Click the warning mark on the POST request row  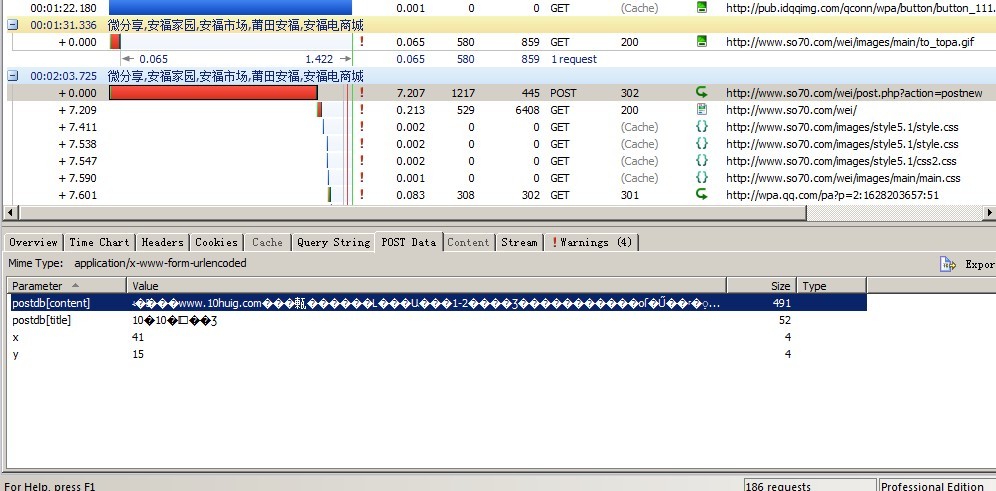click(361, 93)
